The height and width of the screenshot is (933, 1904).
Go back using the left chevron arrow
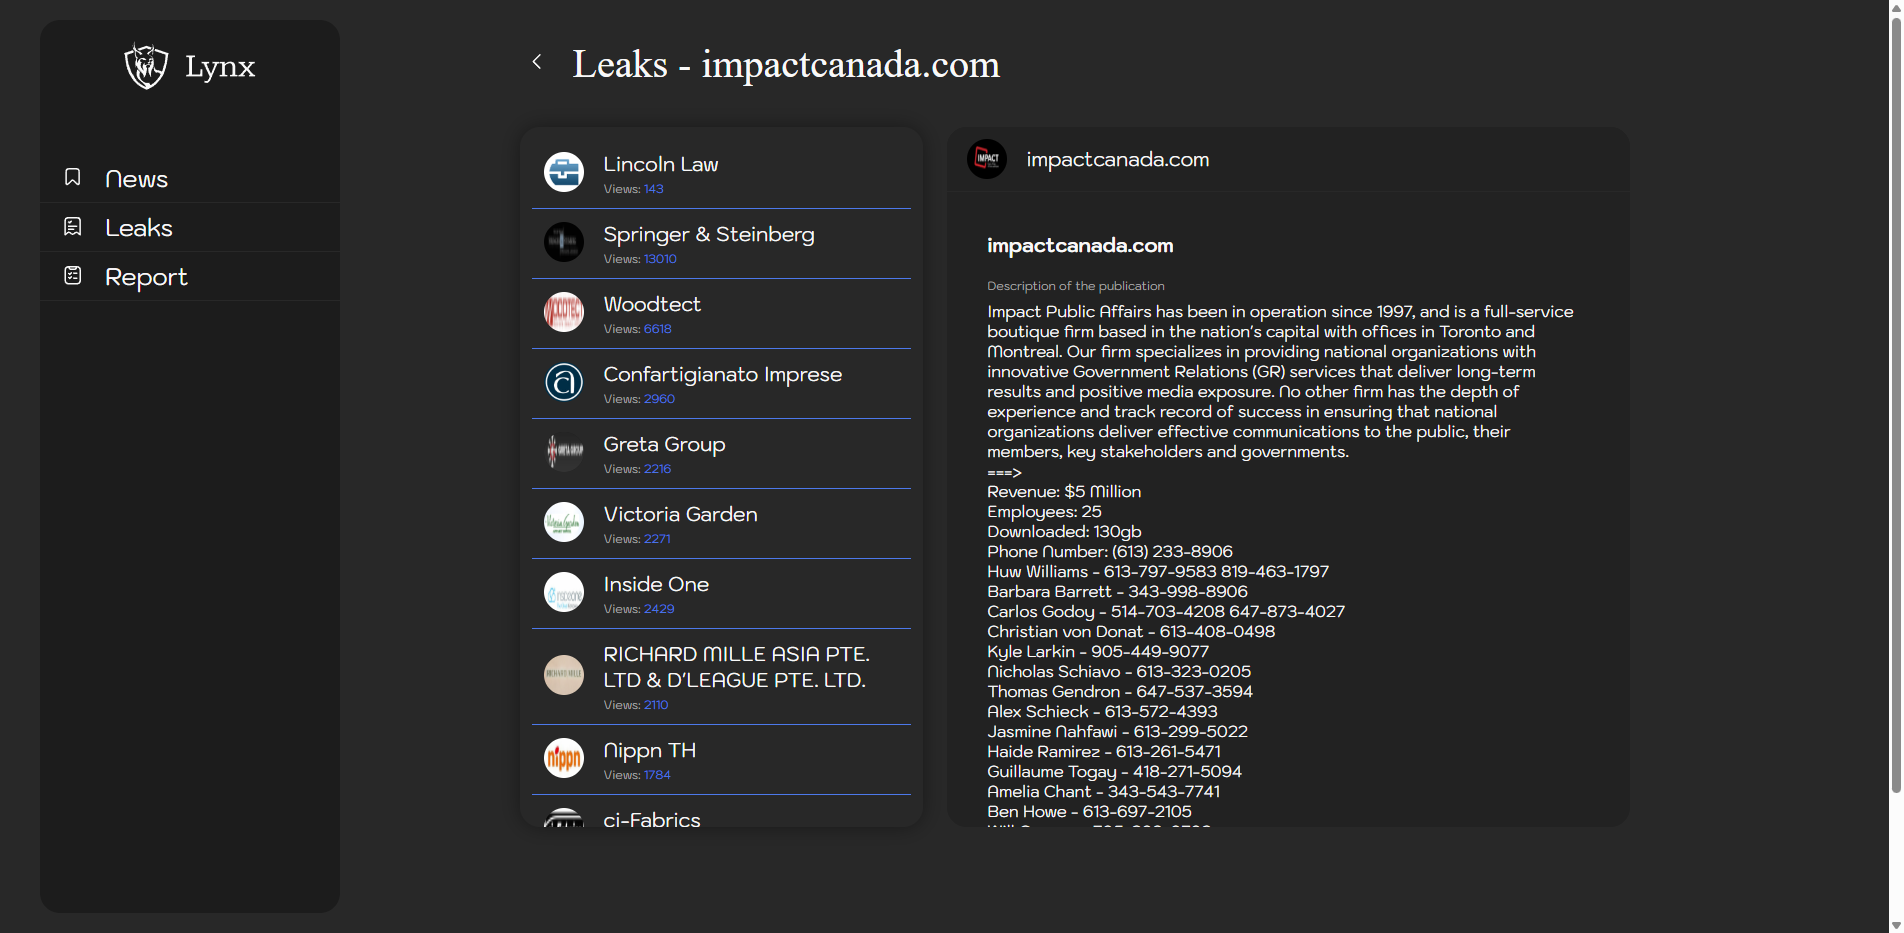(537, 62)
